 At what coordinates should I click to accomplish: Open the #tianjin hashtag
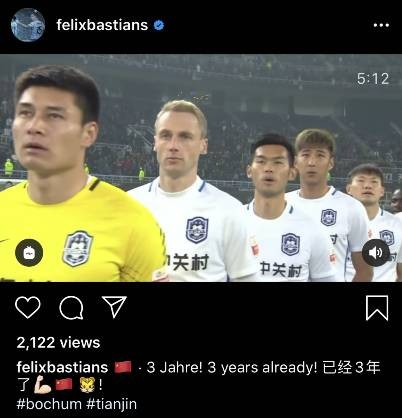click(112, 404)
